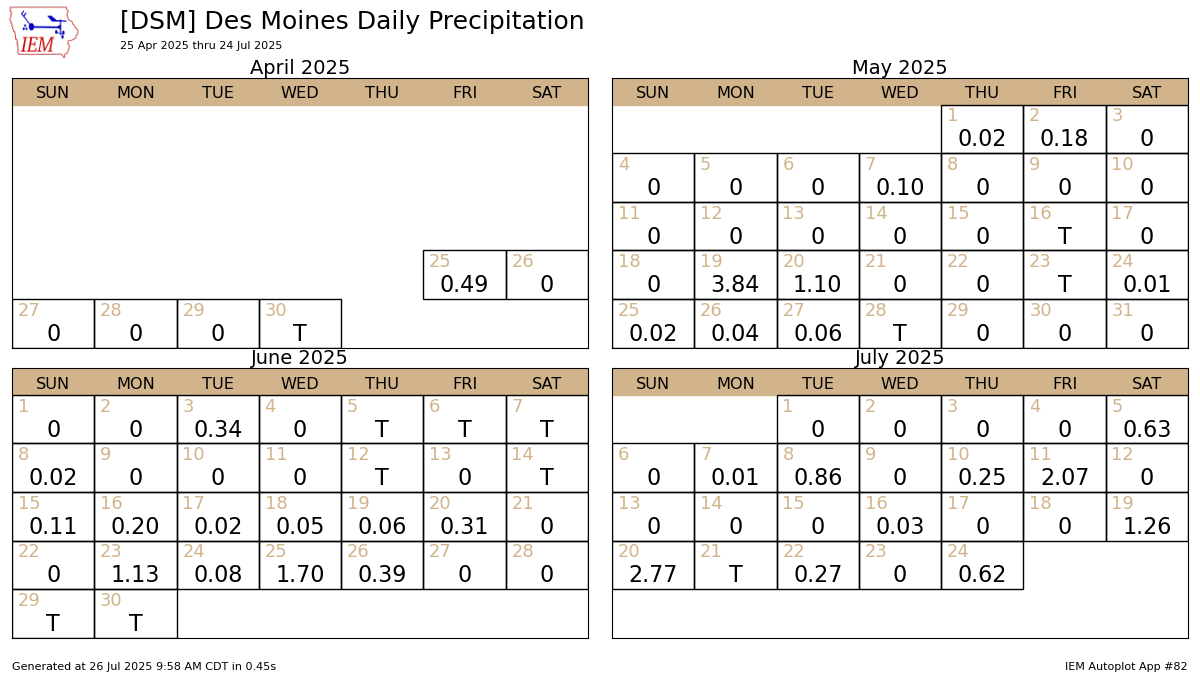Click the IEM Autoplot App #82 text

click(x=1126, y=666)
